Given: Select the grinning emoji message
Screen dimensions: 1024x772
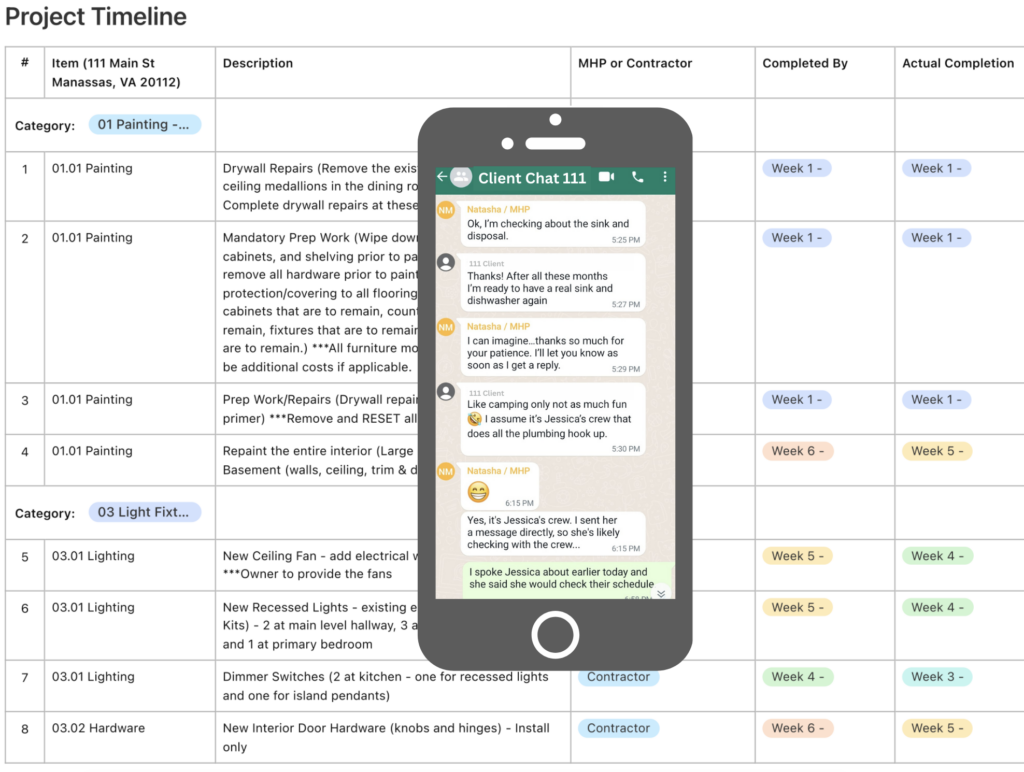Looking at the screenshot, I should pyautogui.click(x=500, y=486).
